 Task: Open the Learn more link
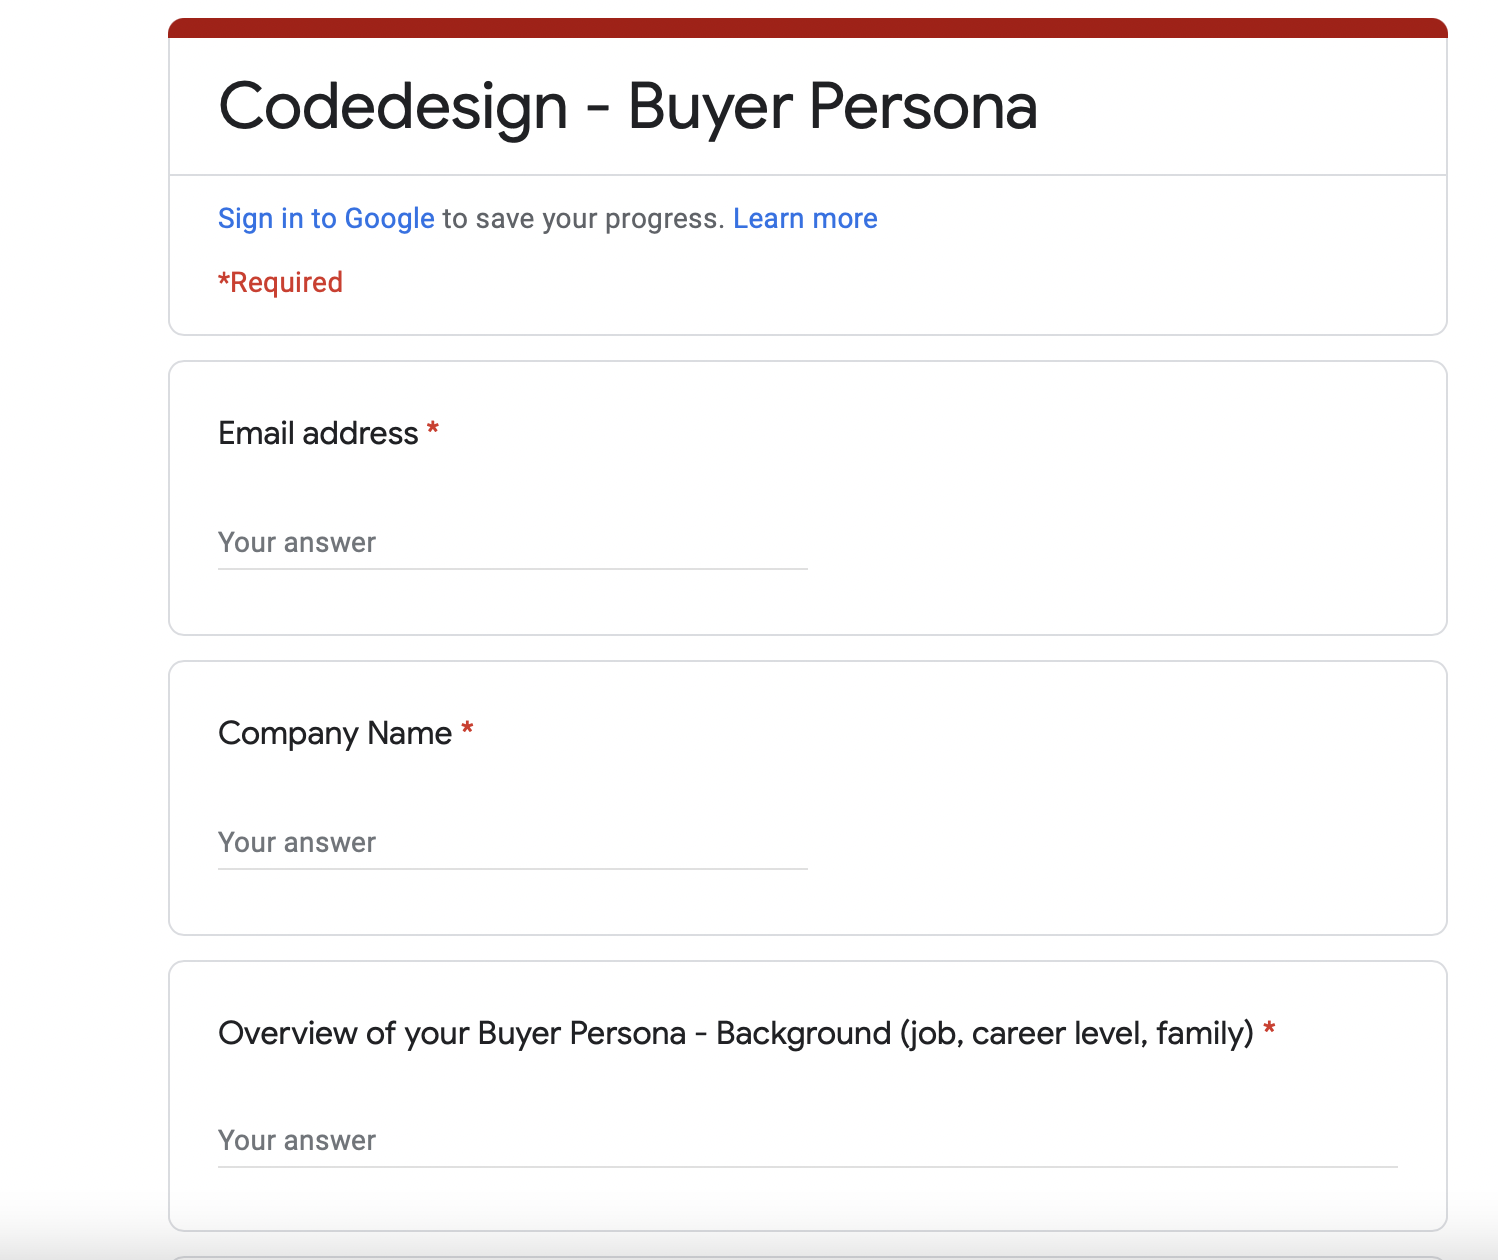pos(805,219)
